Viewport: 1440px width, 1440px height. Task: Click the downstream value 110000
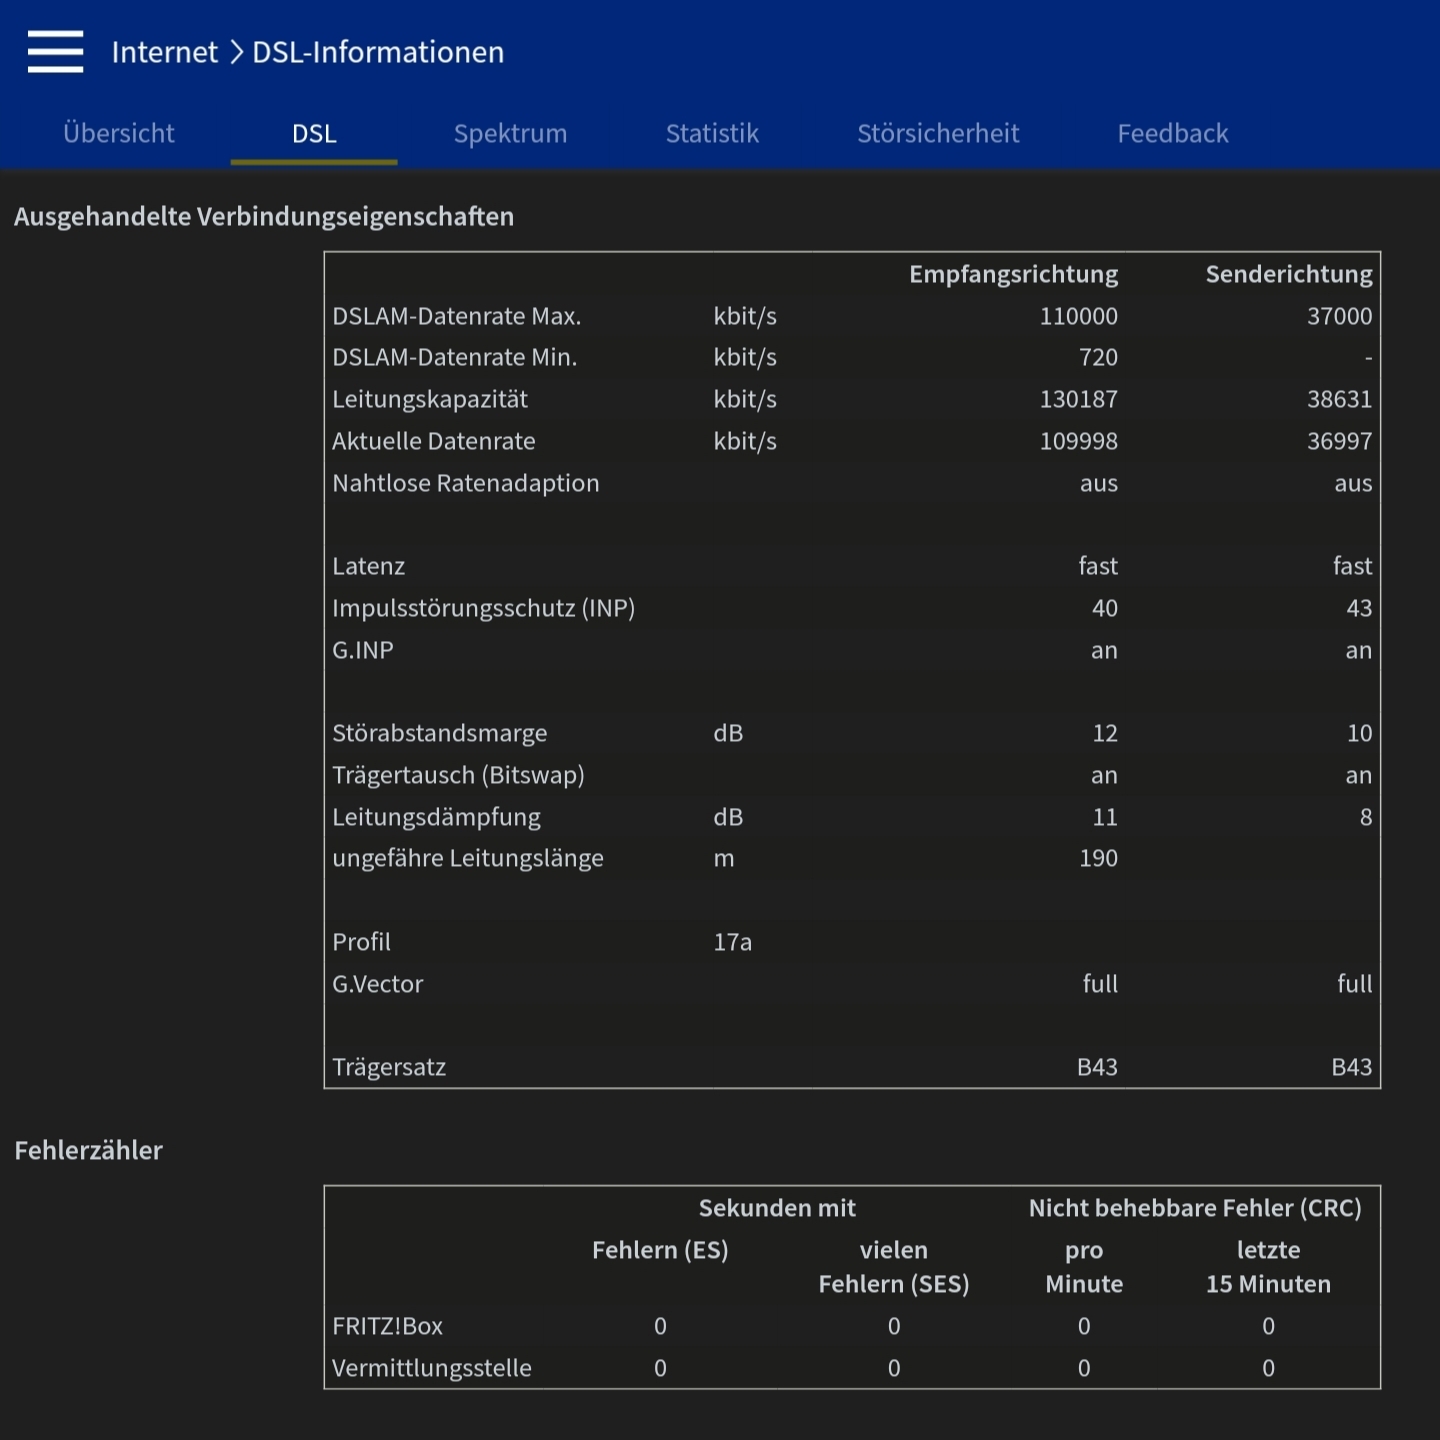coord(1079,316)
